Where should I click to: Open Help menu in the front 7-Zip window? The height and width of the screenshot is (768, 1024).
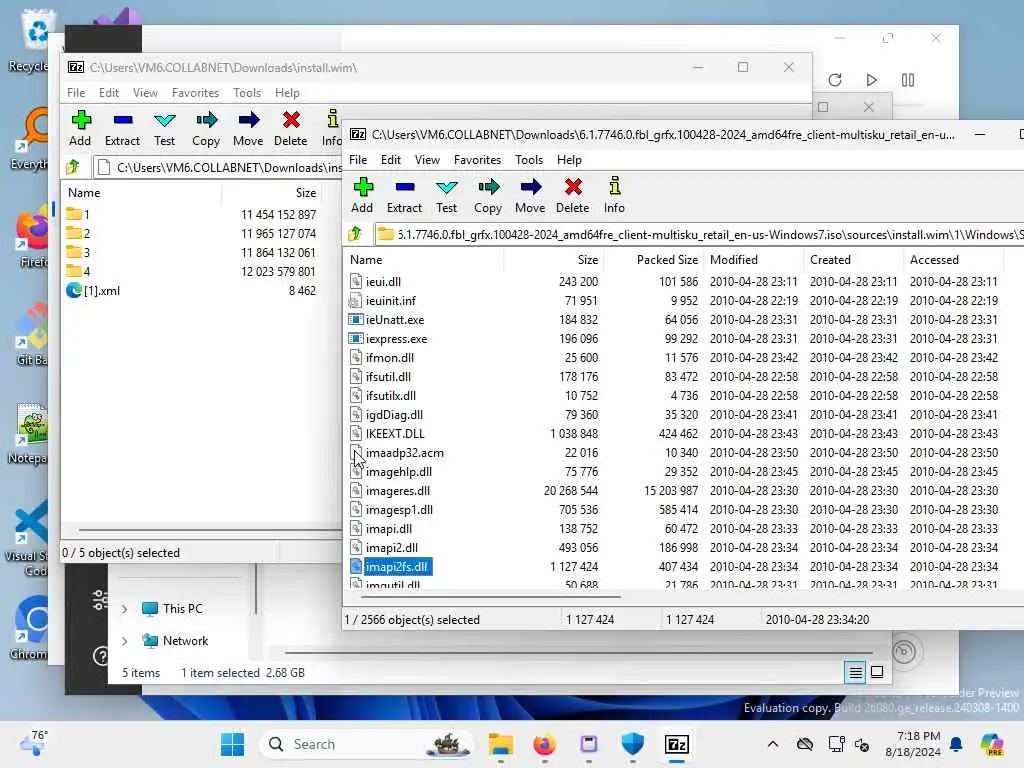(569, 159)
